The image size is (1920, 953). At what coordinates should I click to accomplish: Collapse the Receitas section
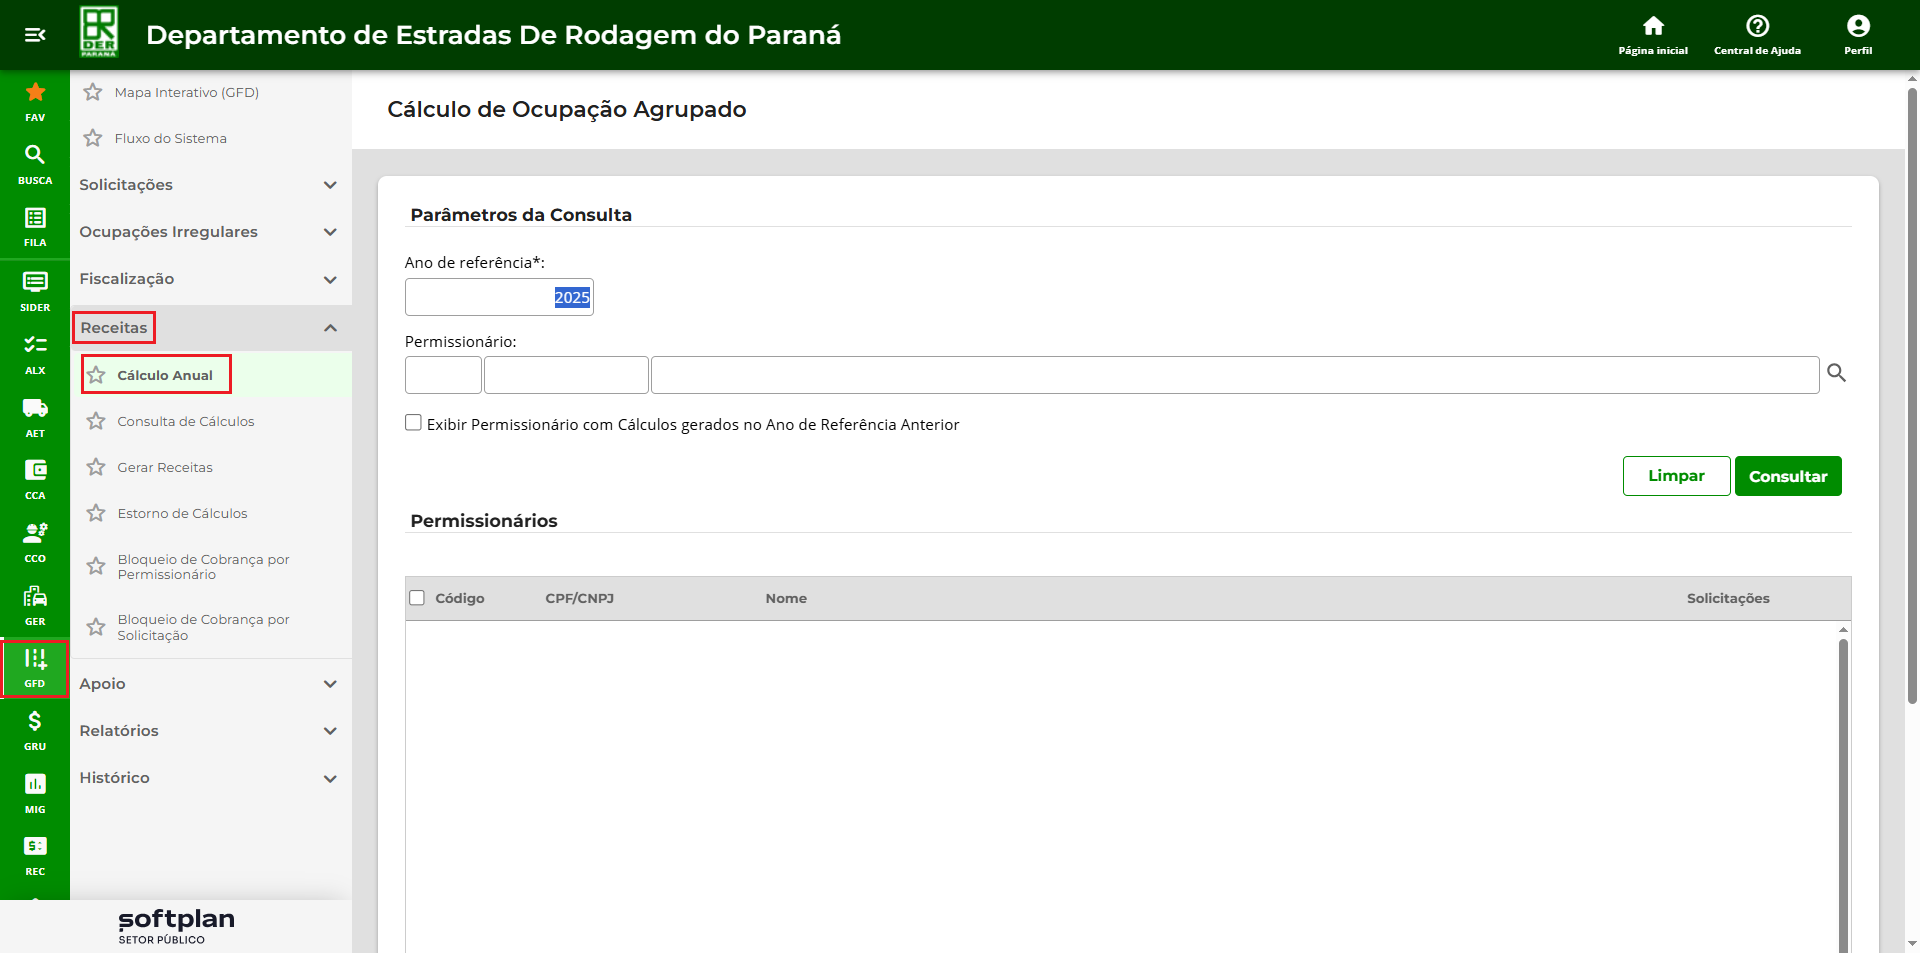[329, 328]
